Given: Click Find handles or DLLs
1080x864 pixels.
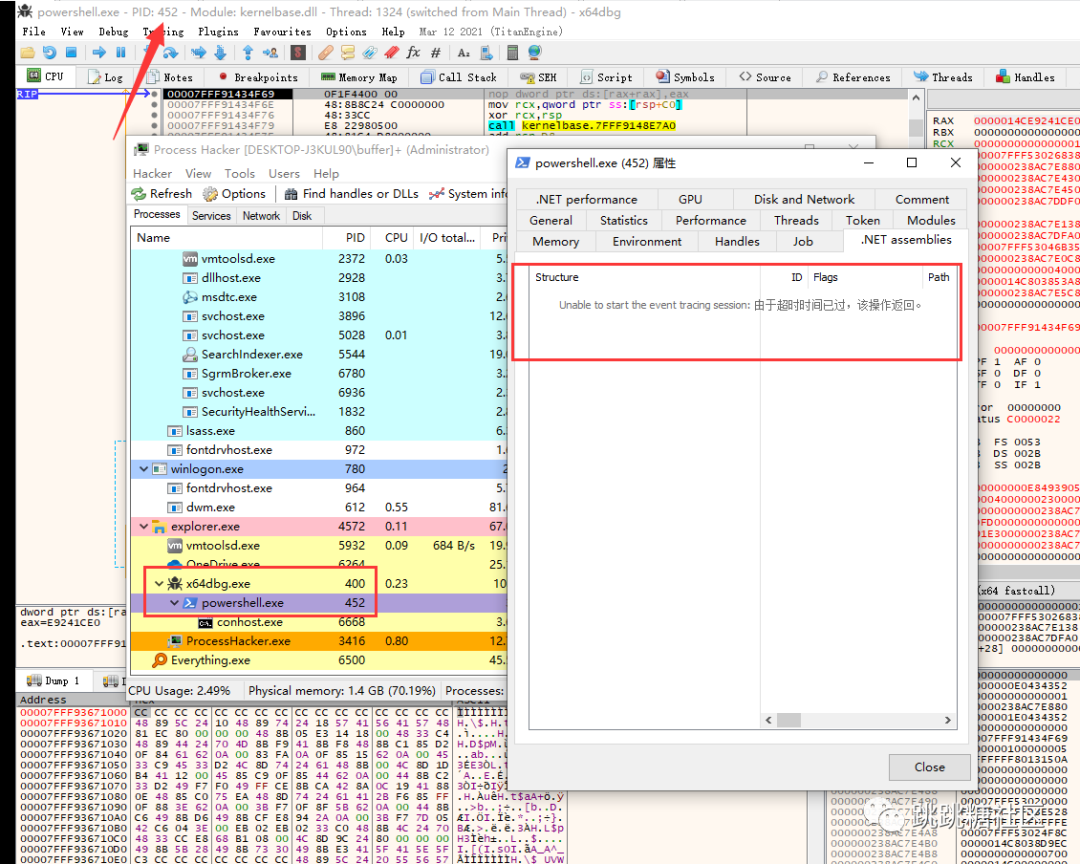Looking at the screenshot, I should coord(351,194).
